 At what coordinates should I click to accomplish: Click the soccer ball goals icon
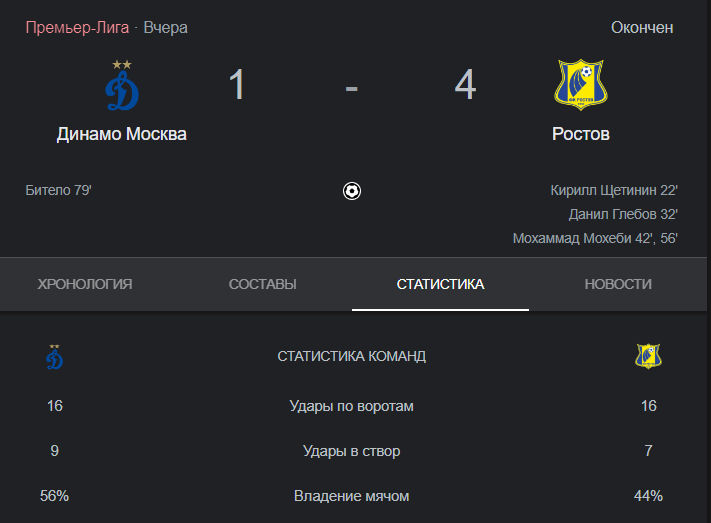tap(352, 191)
